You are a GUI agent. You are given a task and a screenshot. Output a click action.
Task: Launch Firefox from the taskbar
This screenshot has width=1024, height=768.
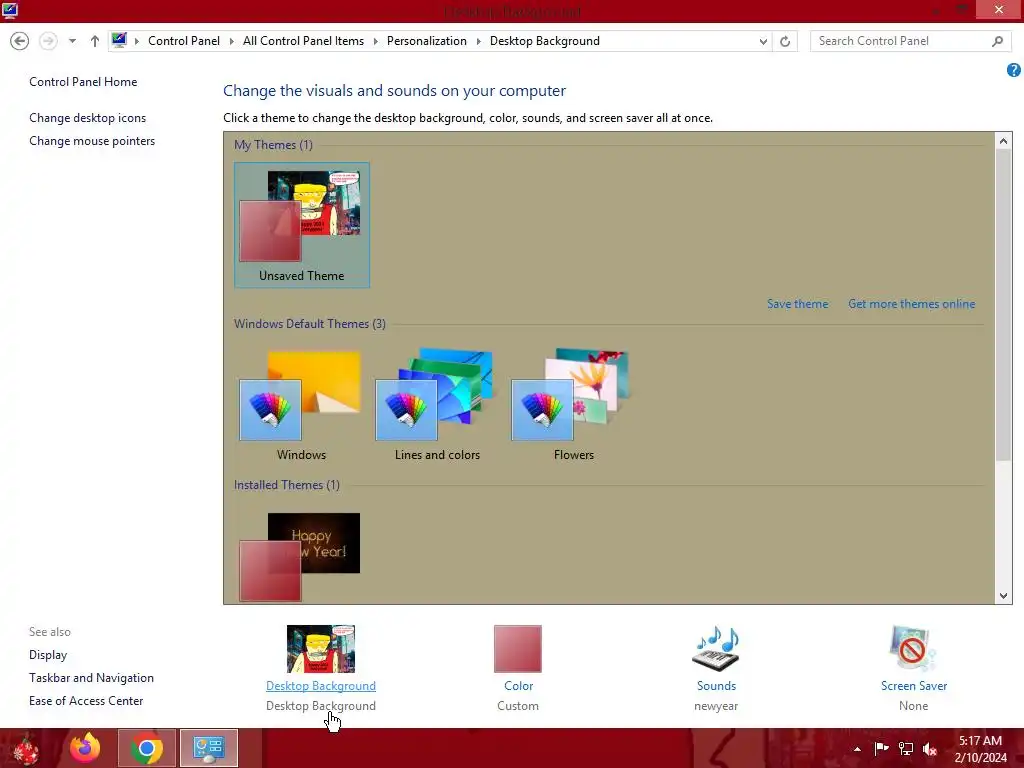85,748
